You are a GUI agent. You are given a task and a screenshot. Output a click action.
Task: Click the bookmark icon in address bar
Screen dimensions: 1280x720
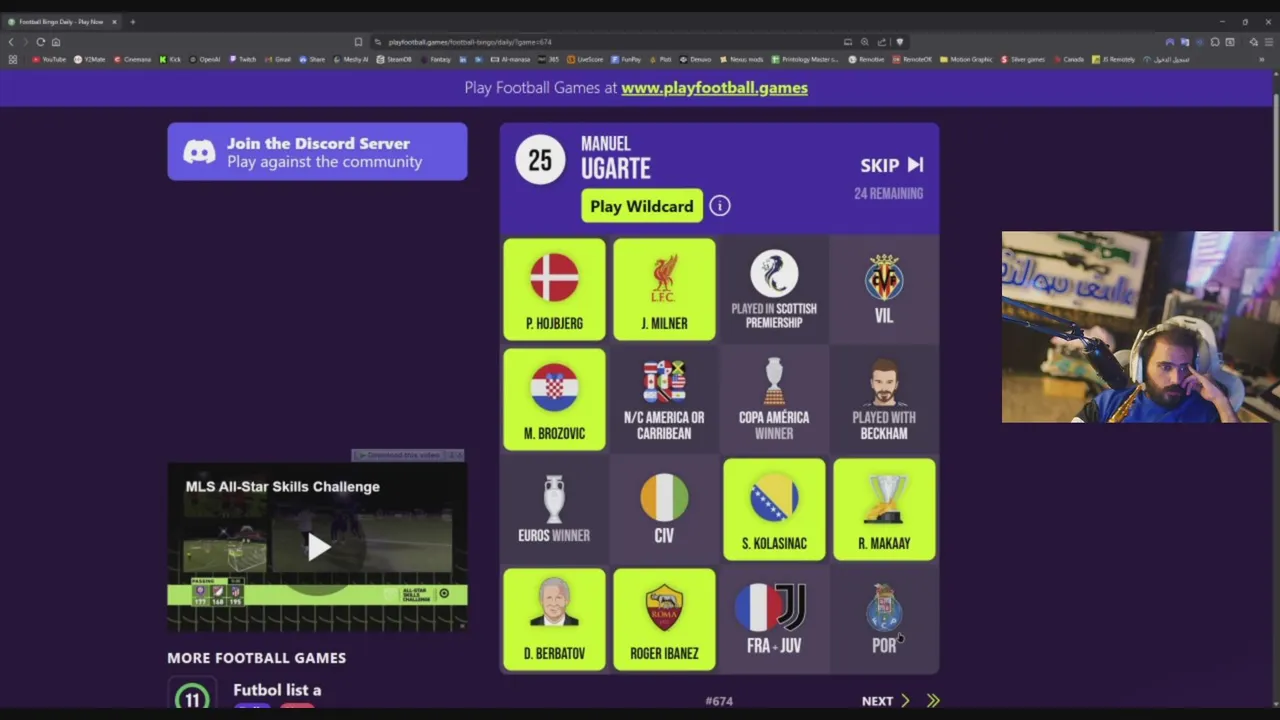pos(358,42)
